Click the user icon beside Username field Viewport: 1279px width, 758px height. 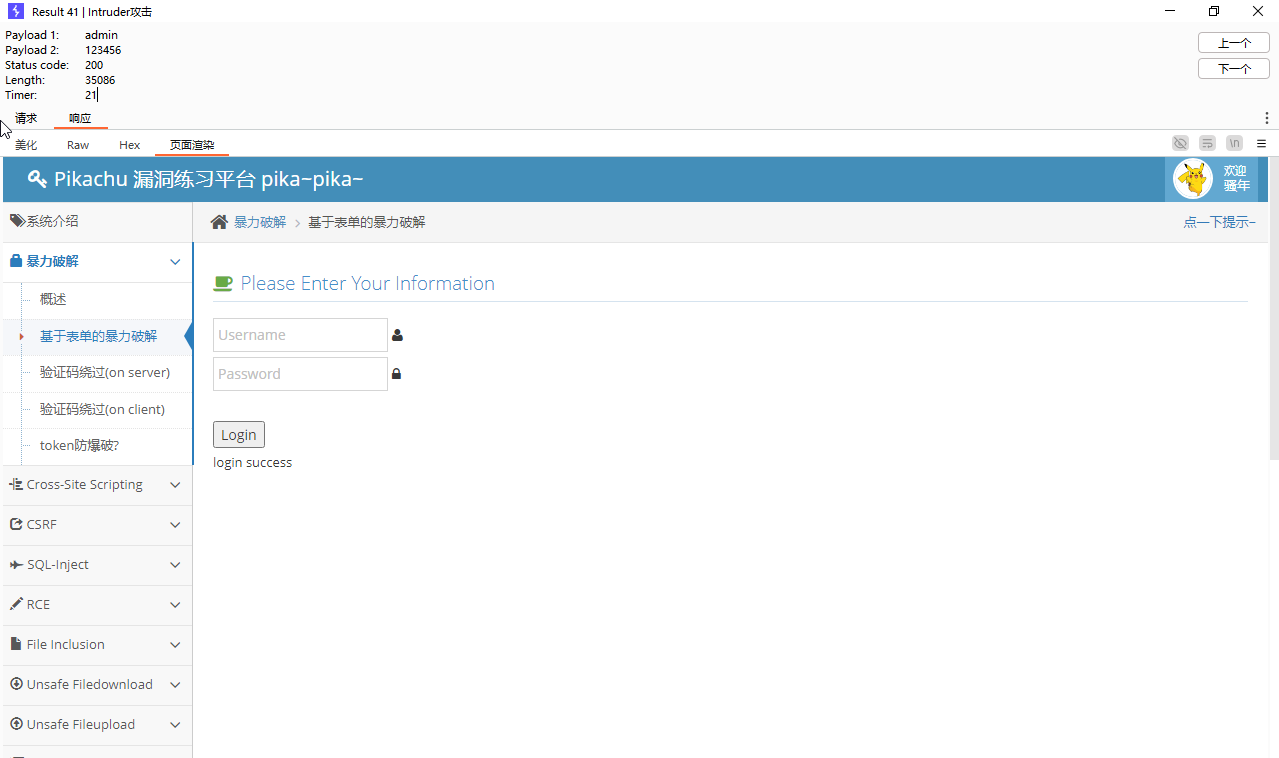397,335
